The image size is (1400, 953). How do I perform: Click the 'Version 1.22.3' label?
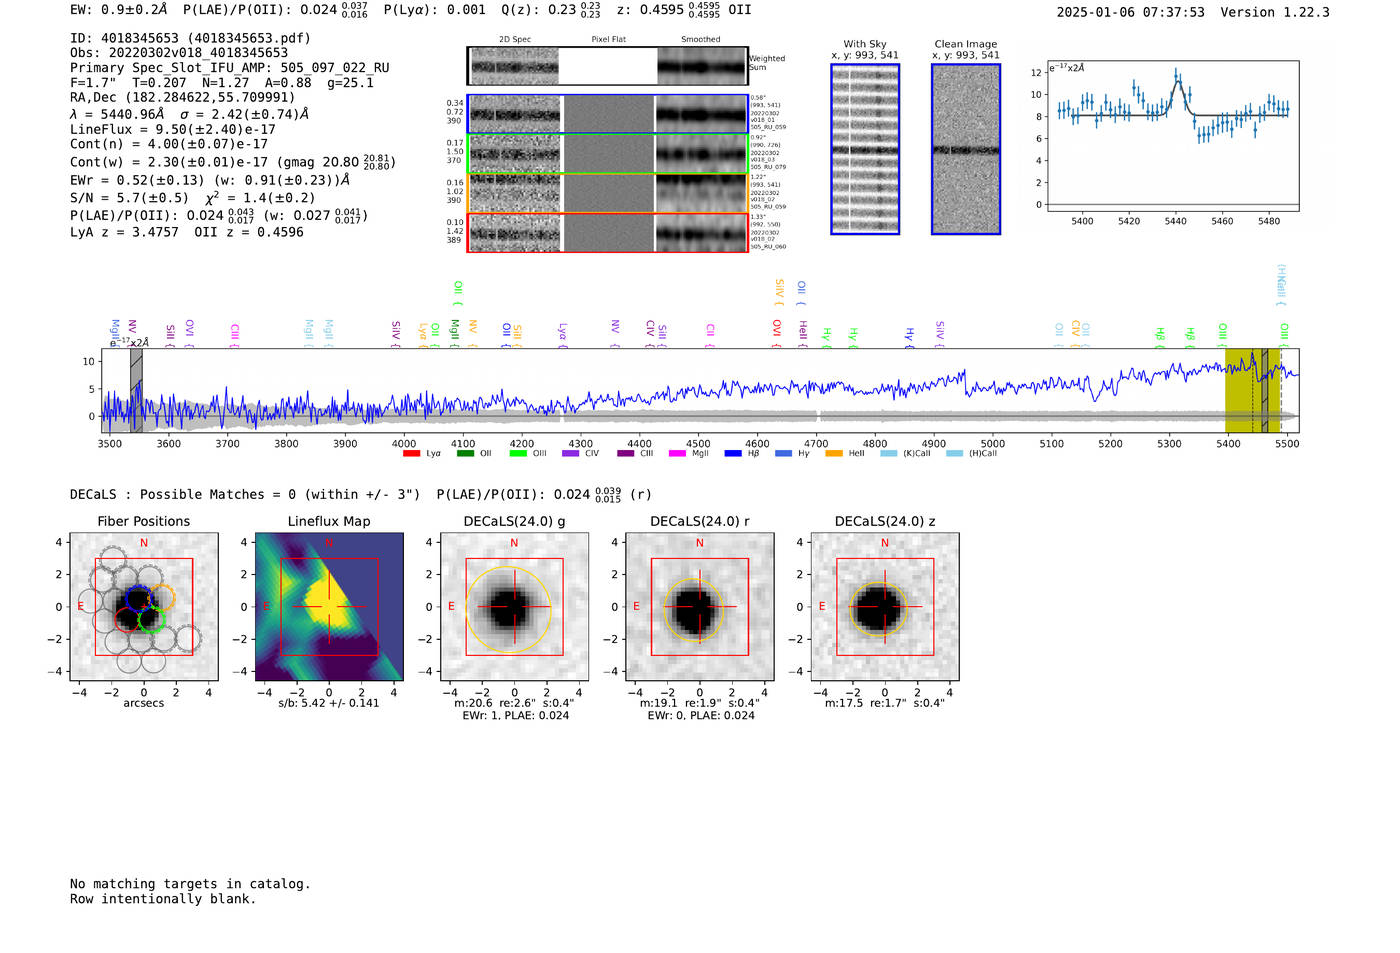pyautogui.click(x=1275, y=12)
